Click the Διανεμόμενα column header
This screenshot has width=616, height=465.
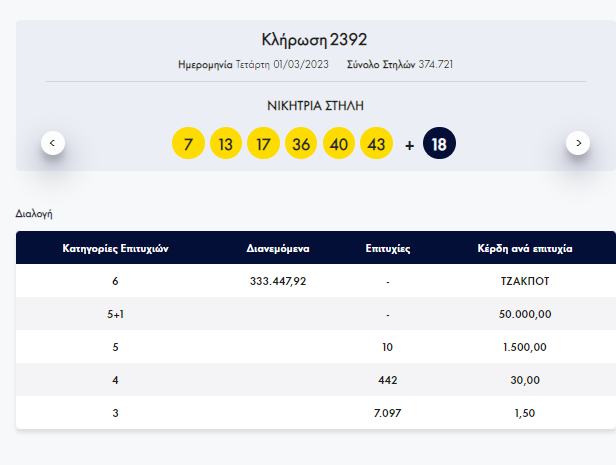(278, 248)
